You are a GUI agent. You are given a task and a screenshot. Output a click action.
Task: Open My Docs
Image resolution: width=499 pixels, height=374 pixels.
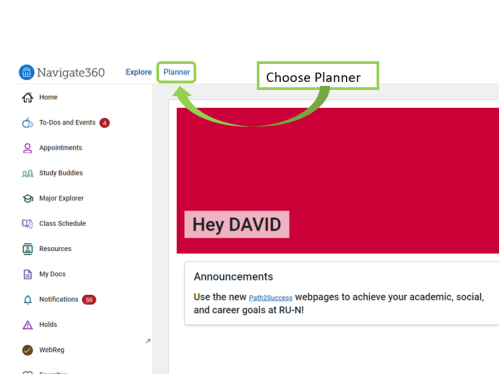52,274
